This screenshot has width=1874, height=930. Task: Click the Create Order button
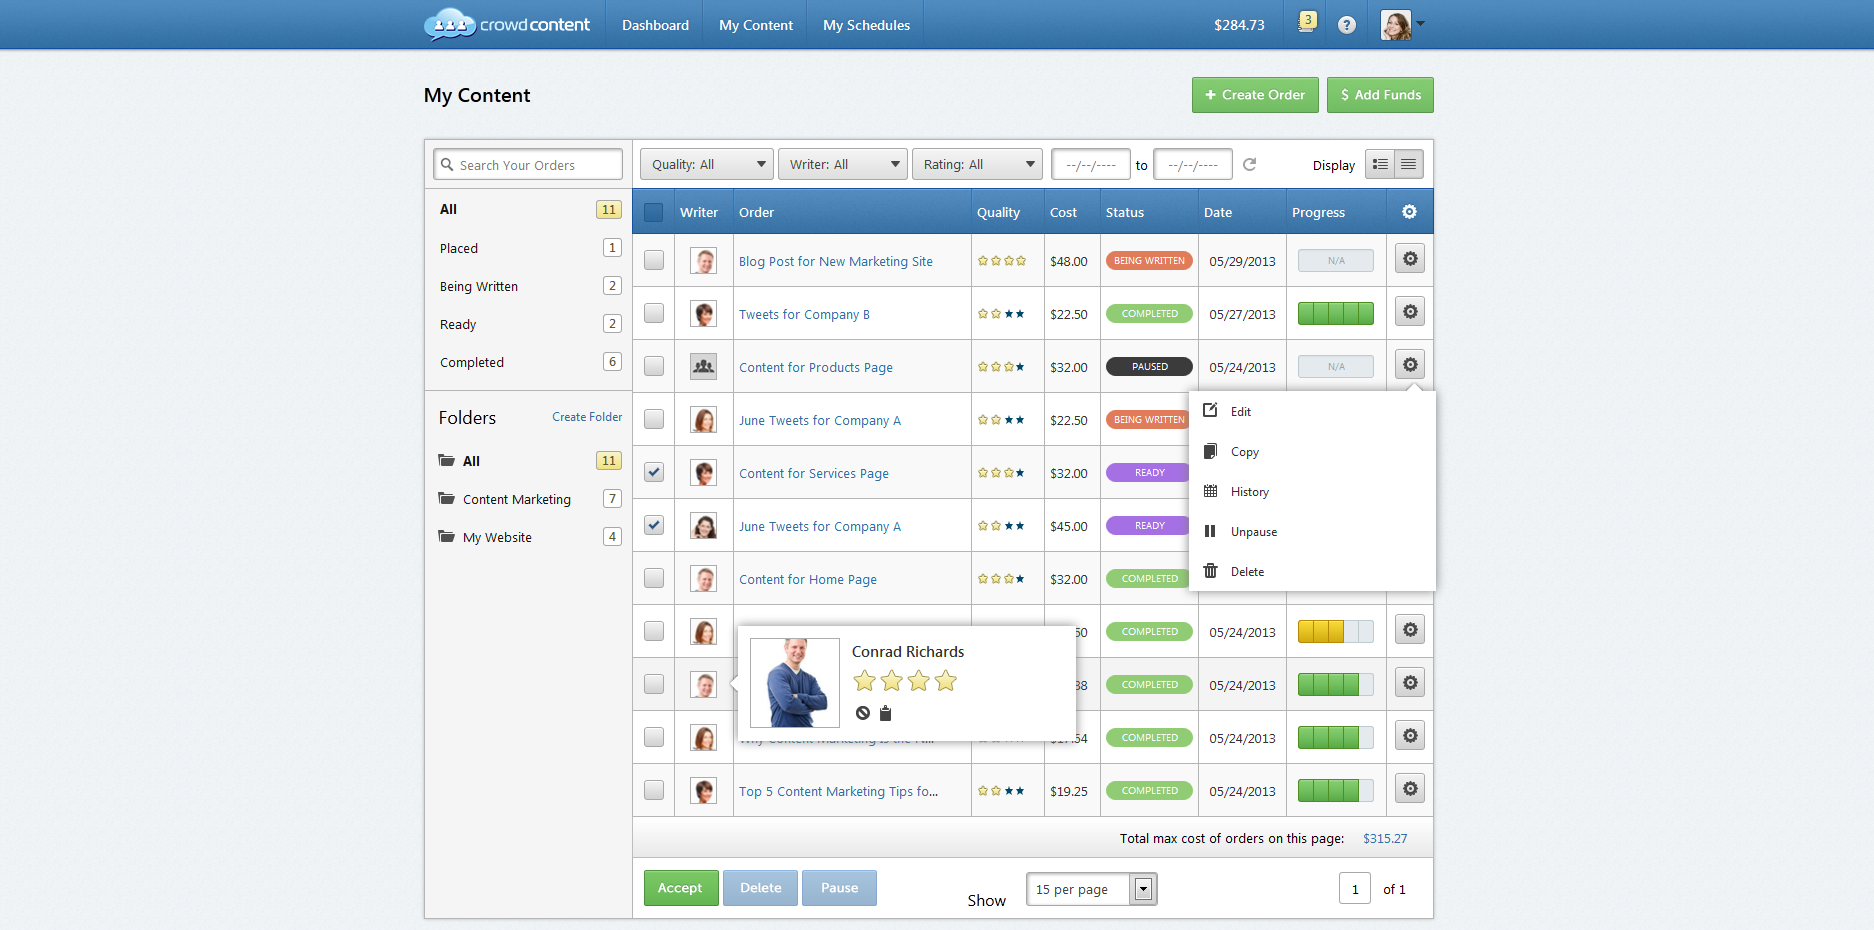coord(1254,95)
